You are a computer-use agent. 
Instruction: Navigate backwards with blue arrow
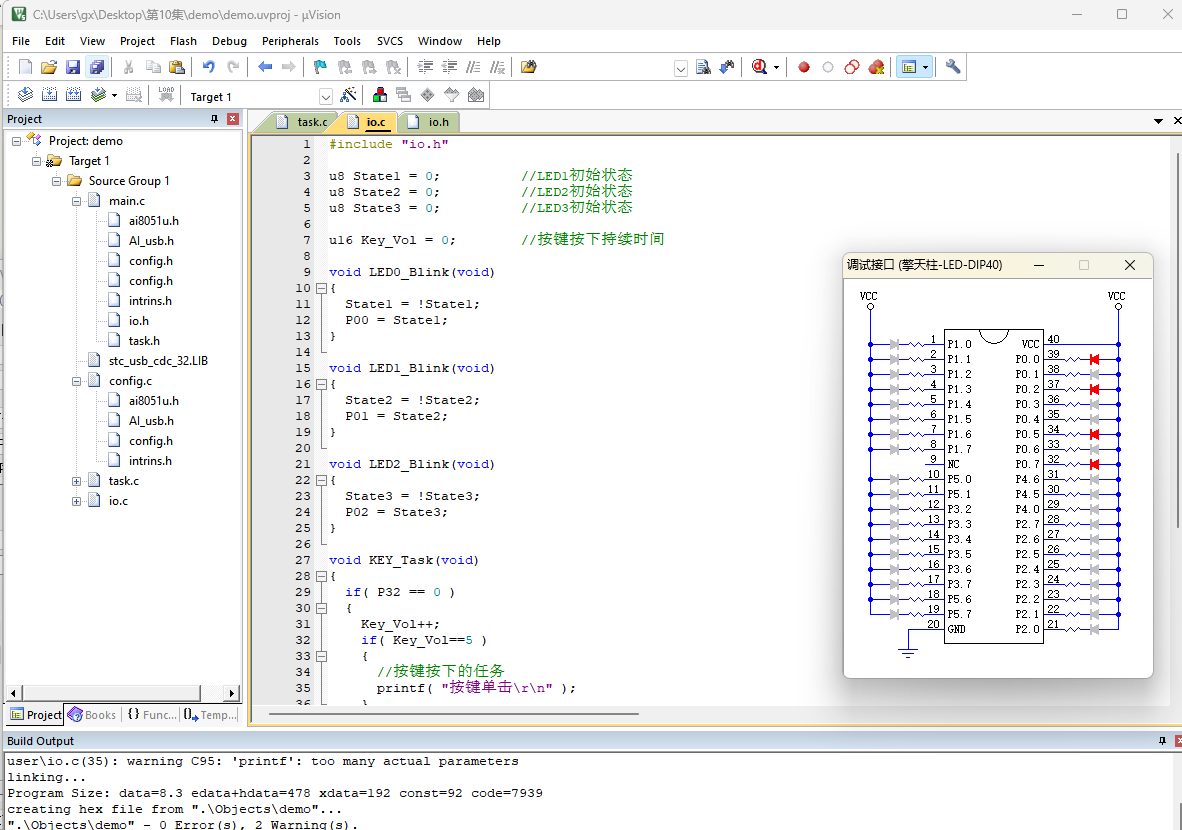point(265,67)
